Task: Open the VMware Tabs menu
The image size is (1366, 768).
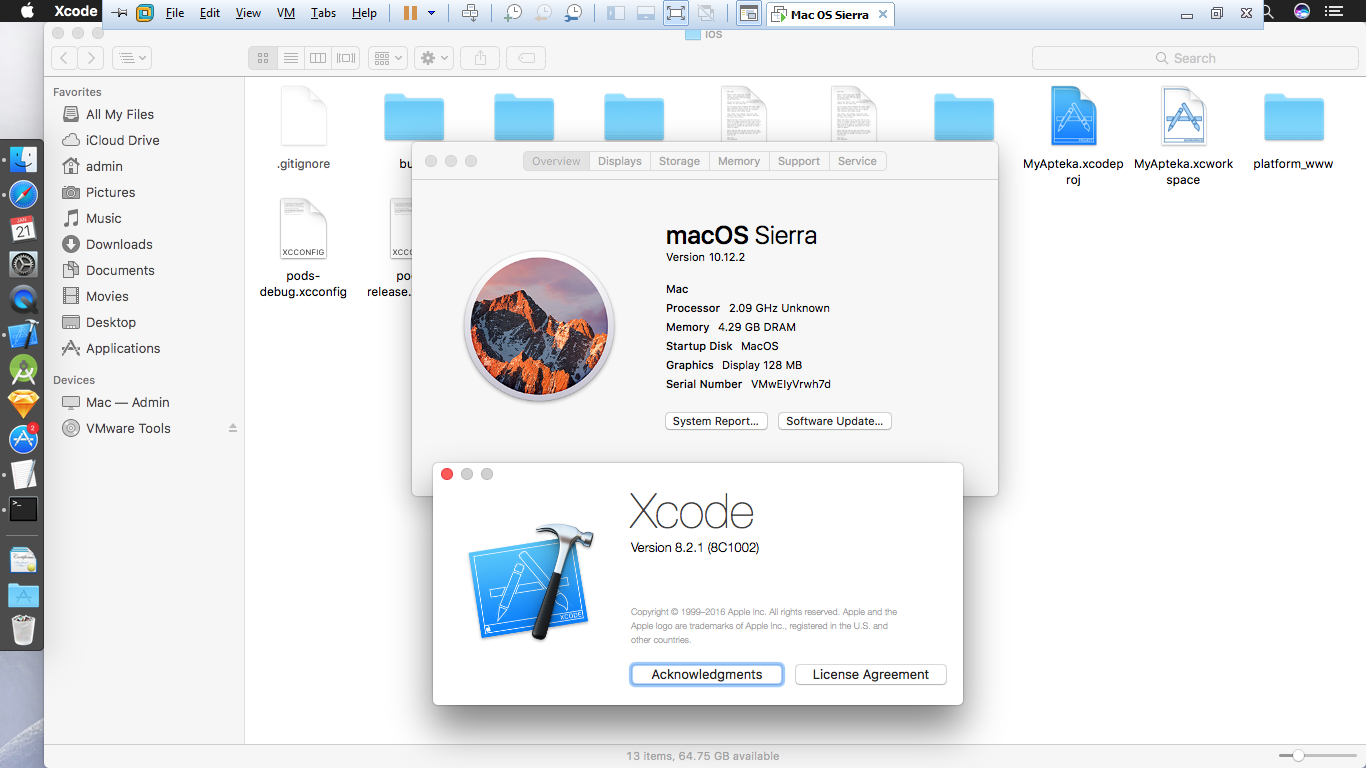Action: coord(323,13)
